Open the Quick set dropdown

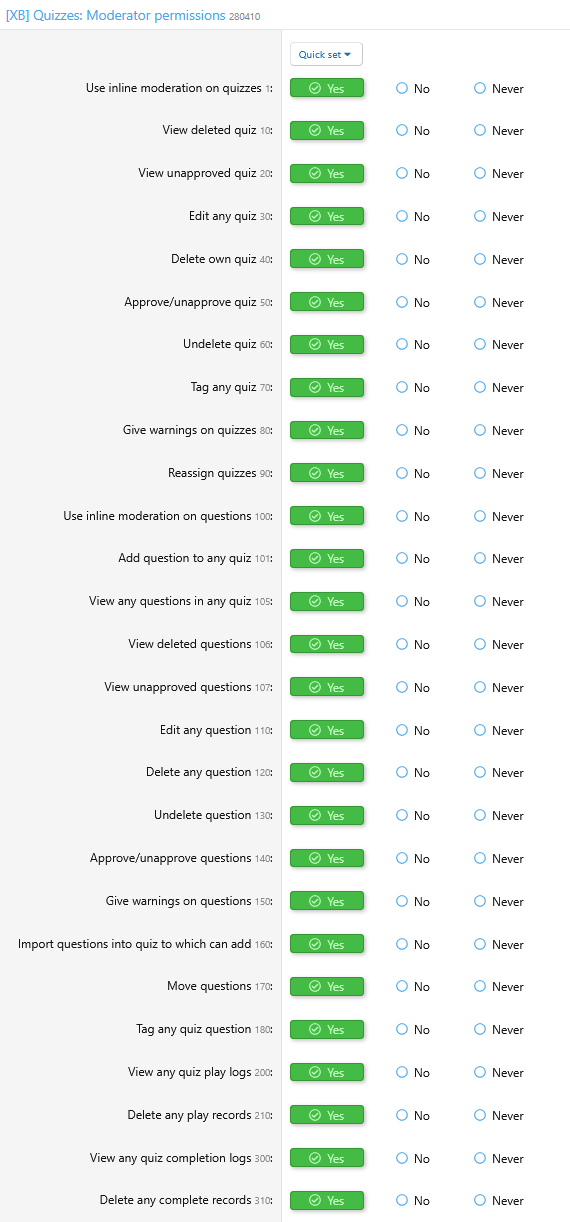pos(326,54)
